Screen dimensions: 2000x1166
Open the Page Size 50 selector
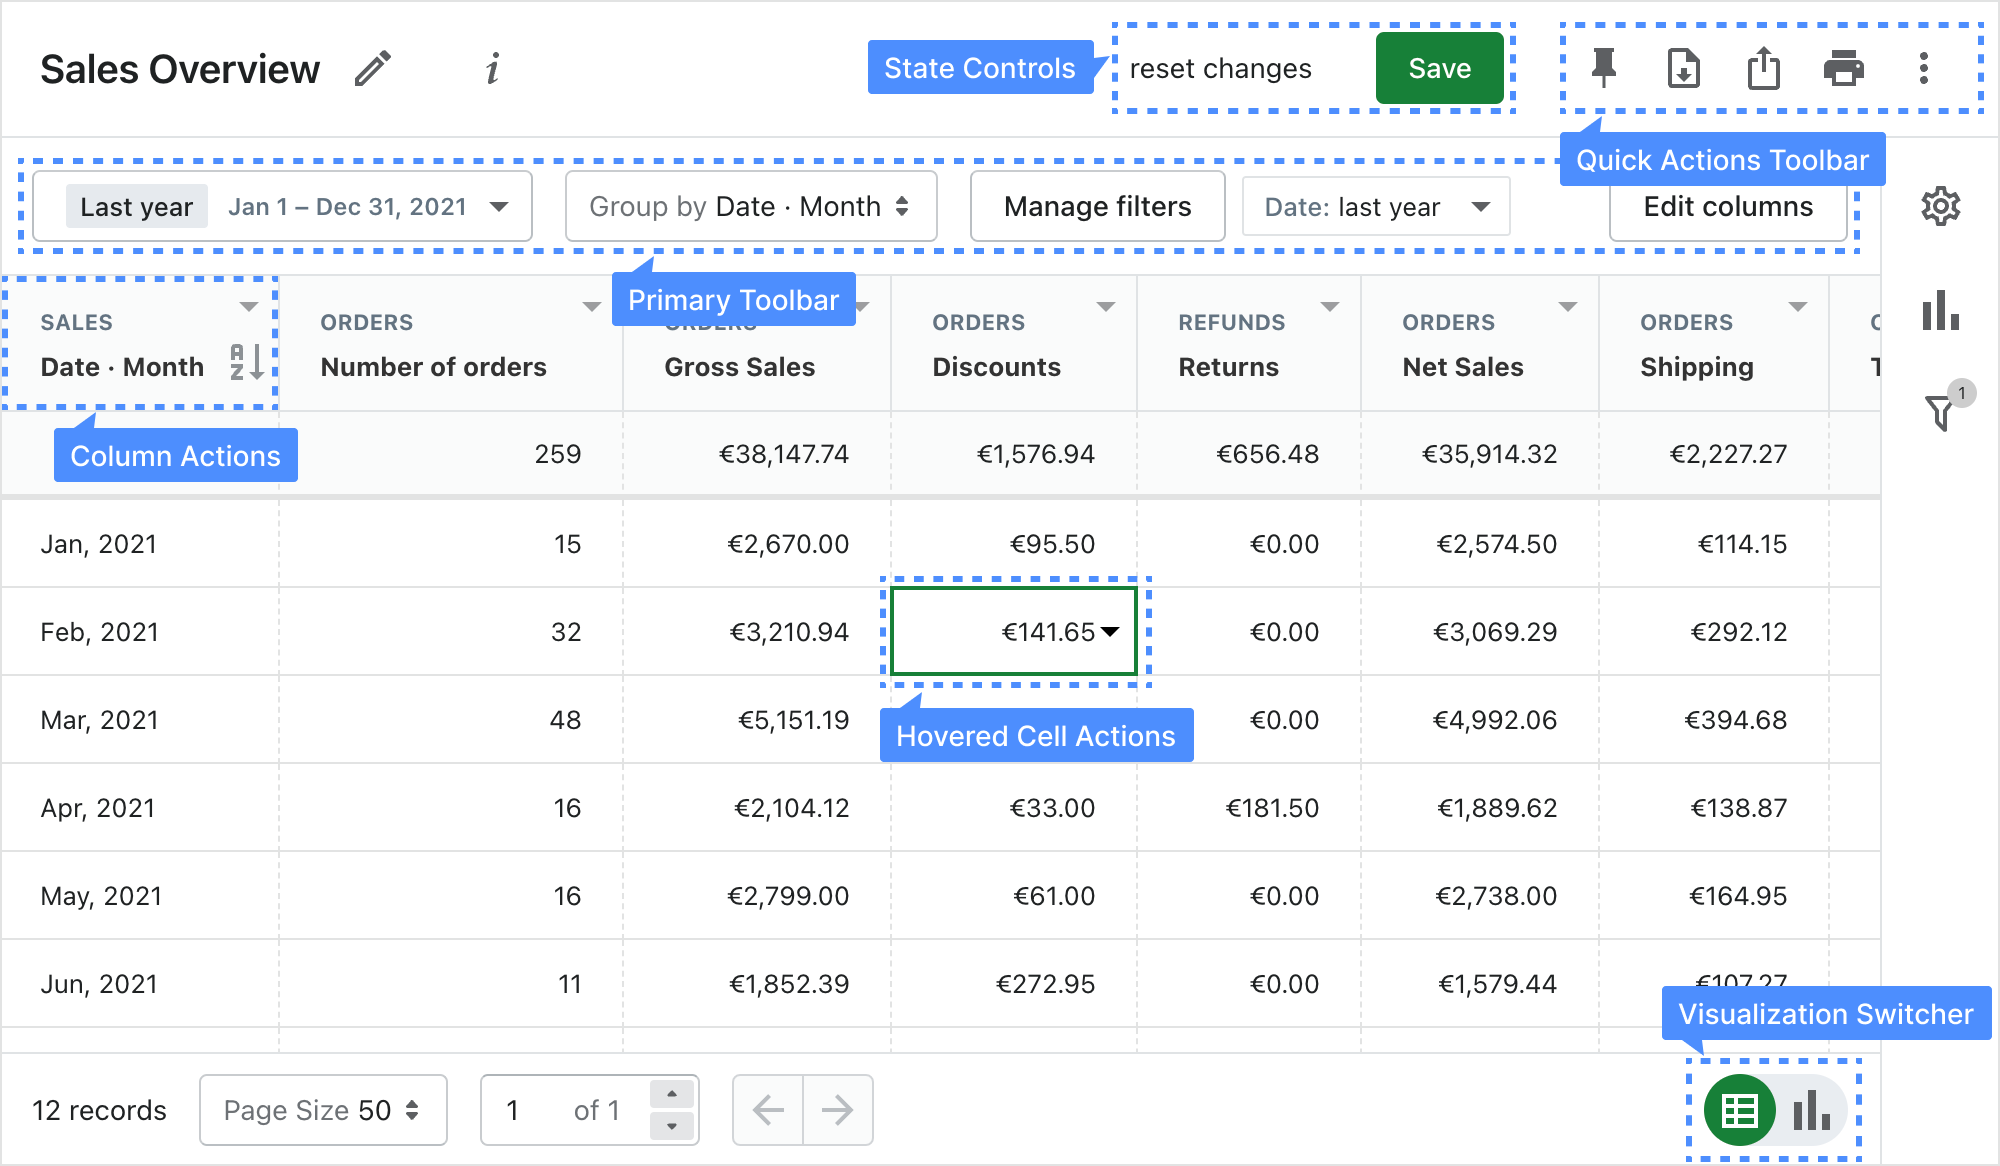tap(322, 1110)
